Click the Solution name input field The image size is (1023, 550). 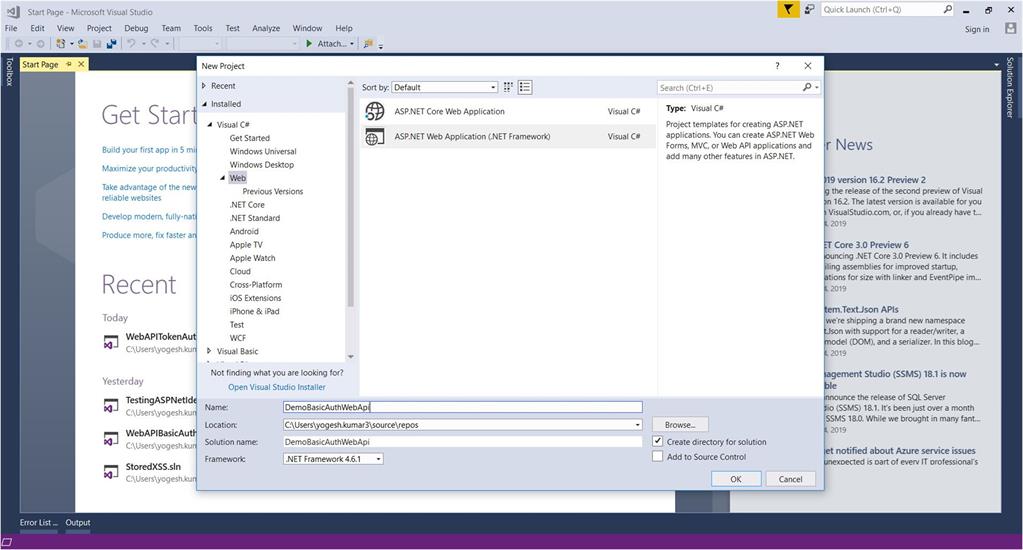(x=463, y=442)
